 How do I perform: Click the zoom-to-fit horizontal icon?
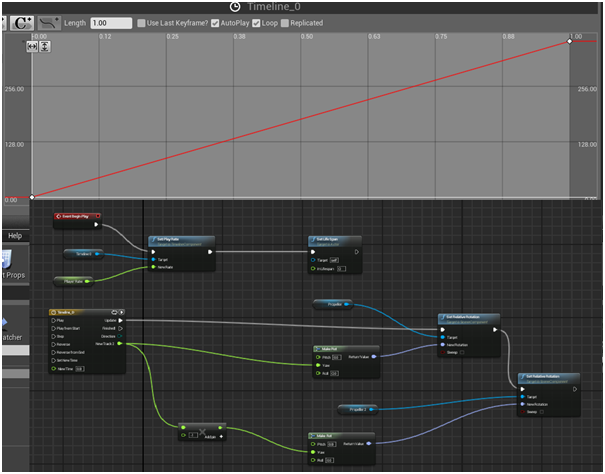(x=32, y=47)
